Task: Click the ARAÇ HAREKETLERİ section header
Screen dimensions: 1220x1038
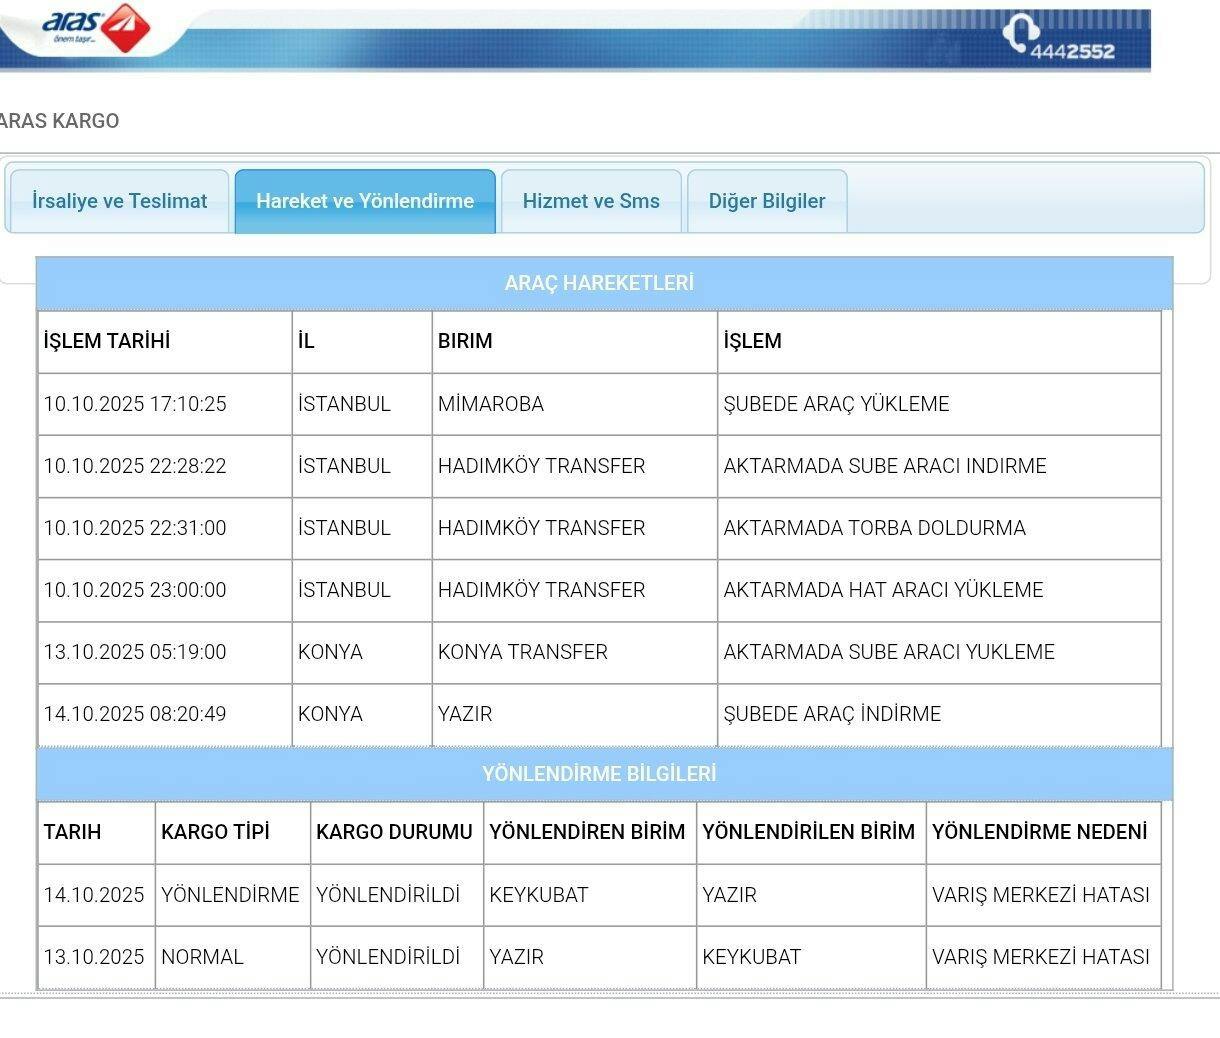Action: pos(599,283)
